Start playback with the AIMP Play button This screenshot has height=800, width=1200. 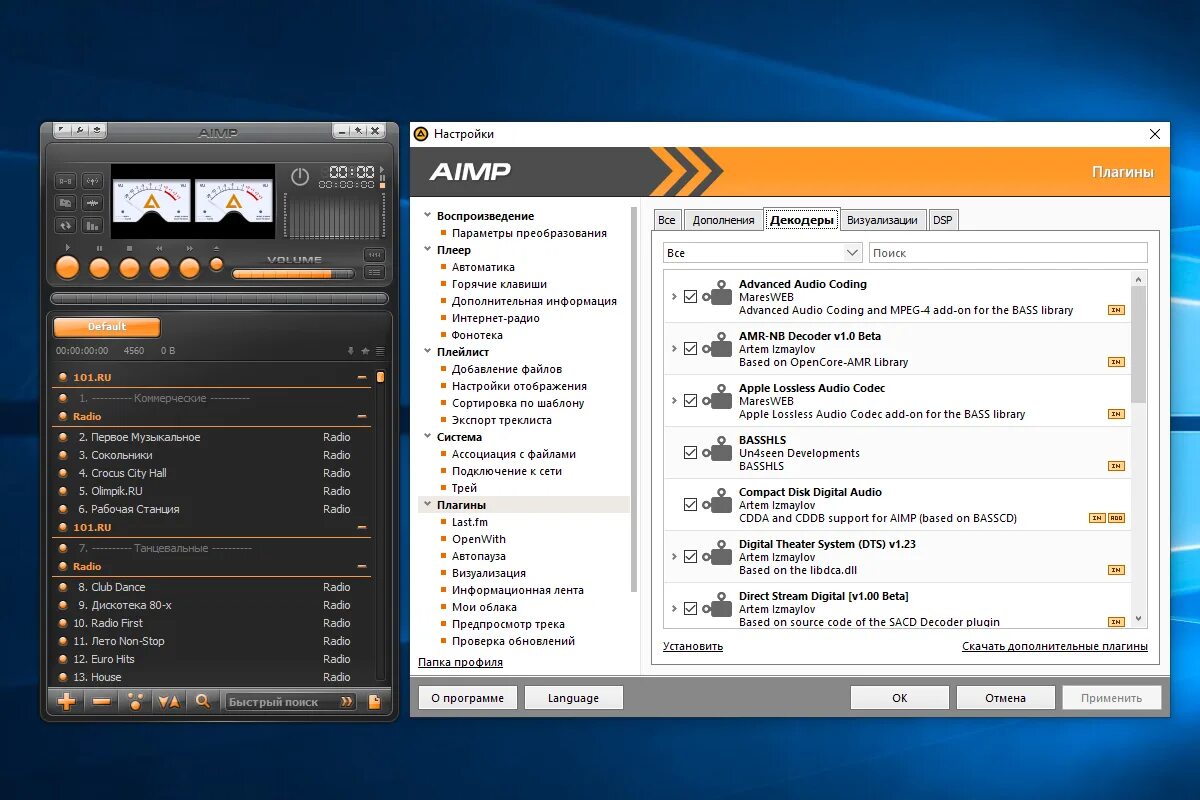(67, 267)
